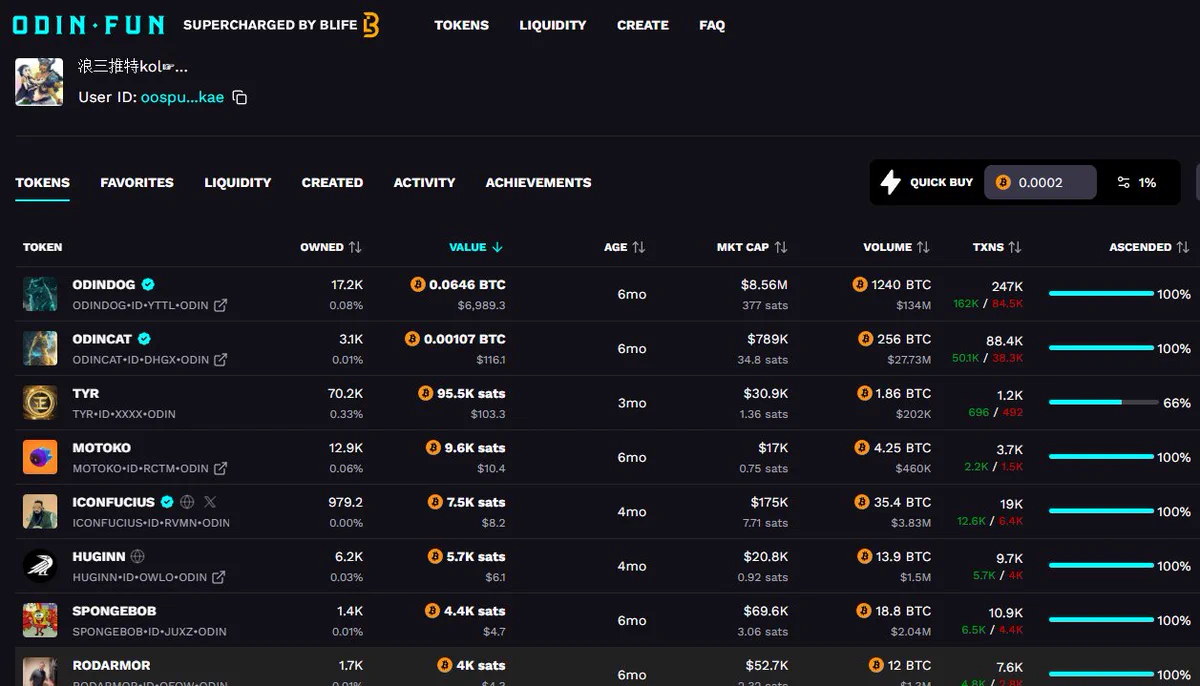Open FAQ in top navigation
The image size is (1200, 686).
(x=712, y=25)
